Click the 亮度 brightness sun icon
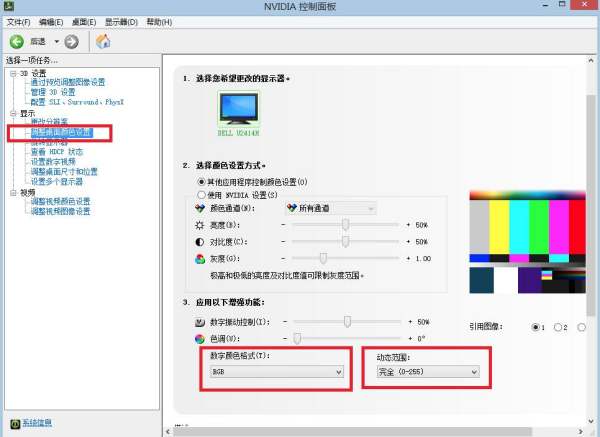 coord(200,225)
